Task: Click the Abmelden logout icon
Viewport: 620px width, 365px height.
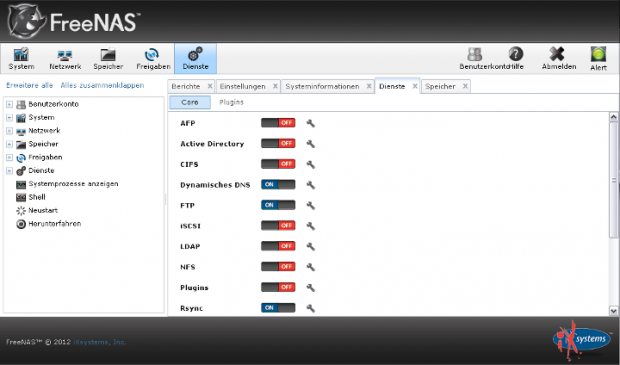Action: pos(557,54)
